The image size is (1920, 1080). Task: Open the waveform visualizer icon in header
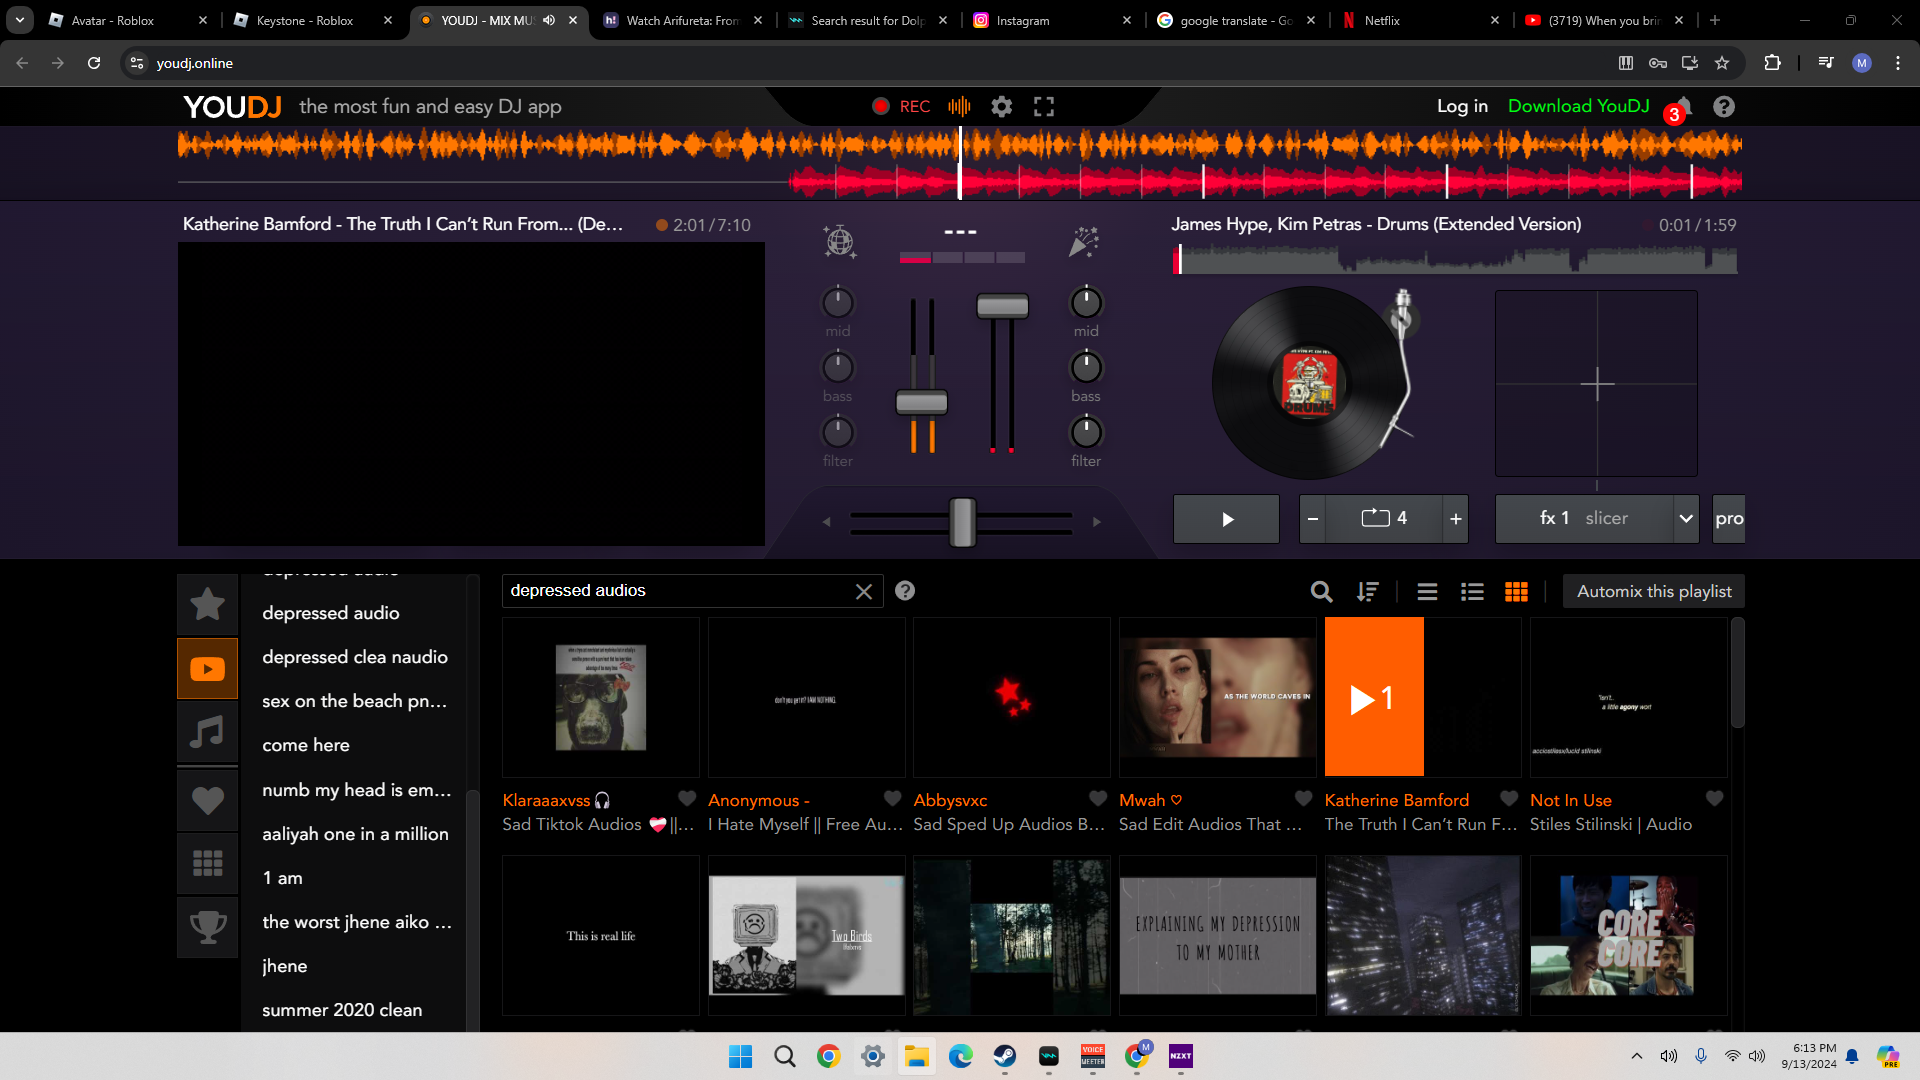[x=959, y=106]
